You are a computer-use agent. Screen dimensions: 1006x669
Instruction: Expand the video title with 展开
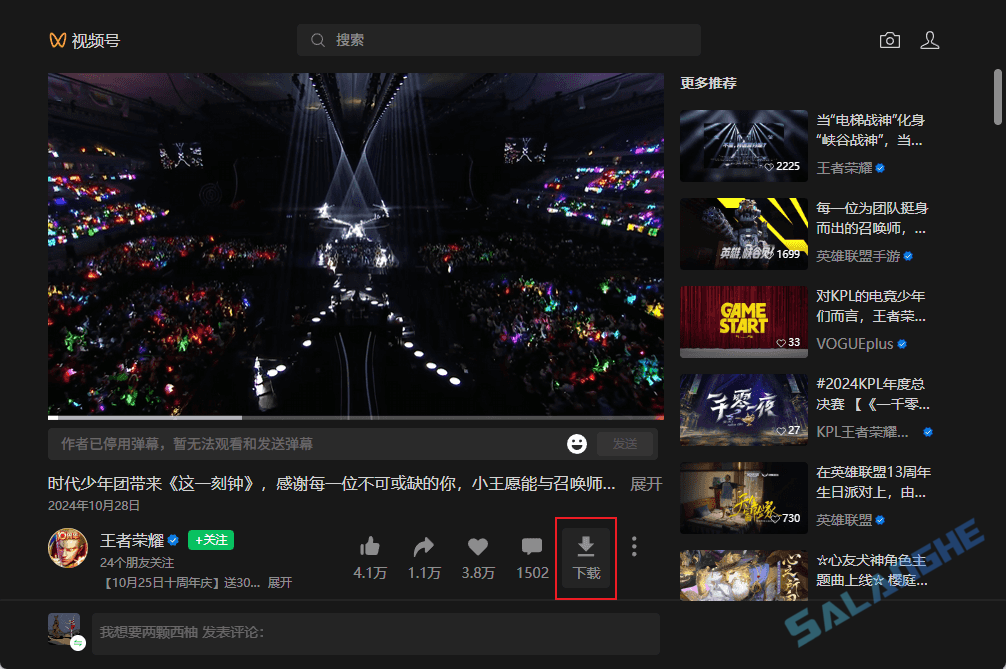click(646, 484)
